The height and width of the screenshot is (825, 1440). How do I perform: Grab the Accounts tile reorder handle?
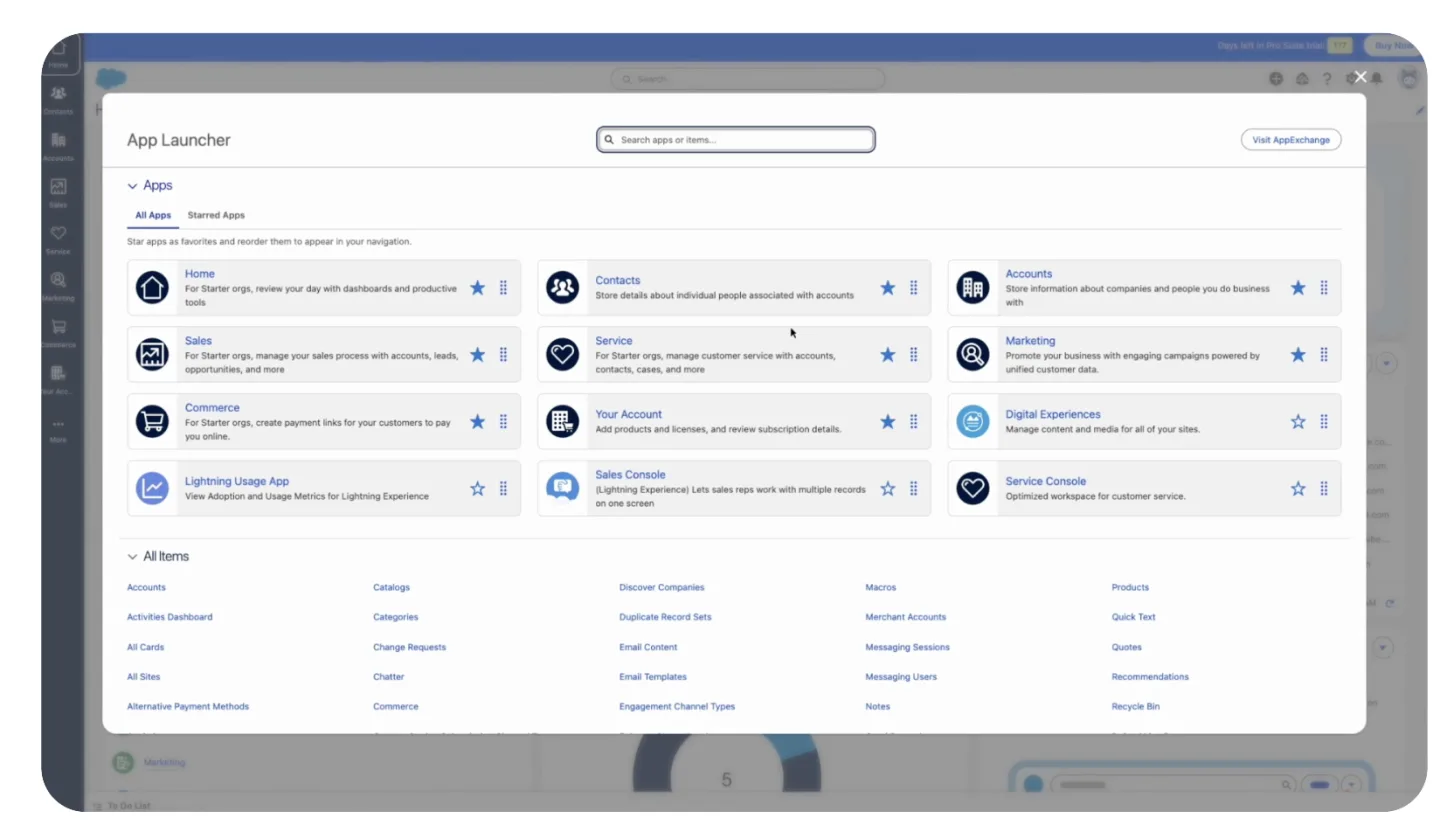tap(1324, 288)
